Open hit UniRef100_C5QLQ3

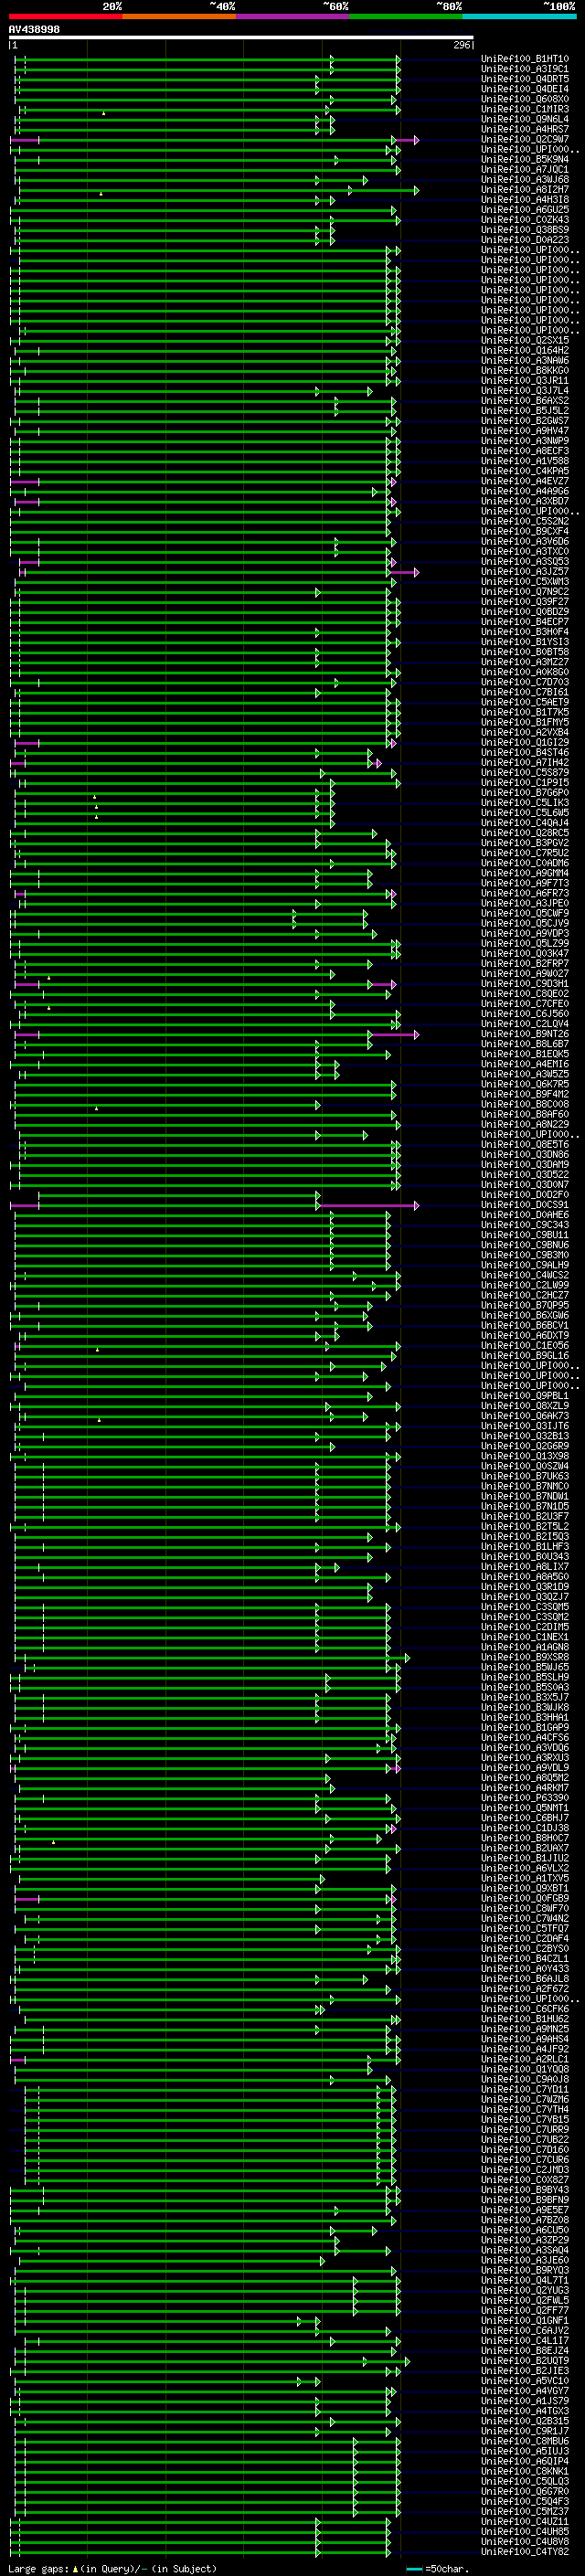tap(524, 2480)
